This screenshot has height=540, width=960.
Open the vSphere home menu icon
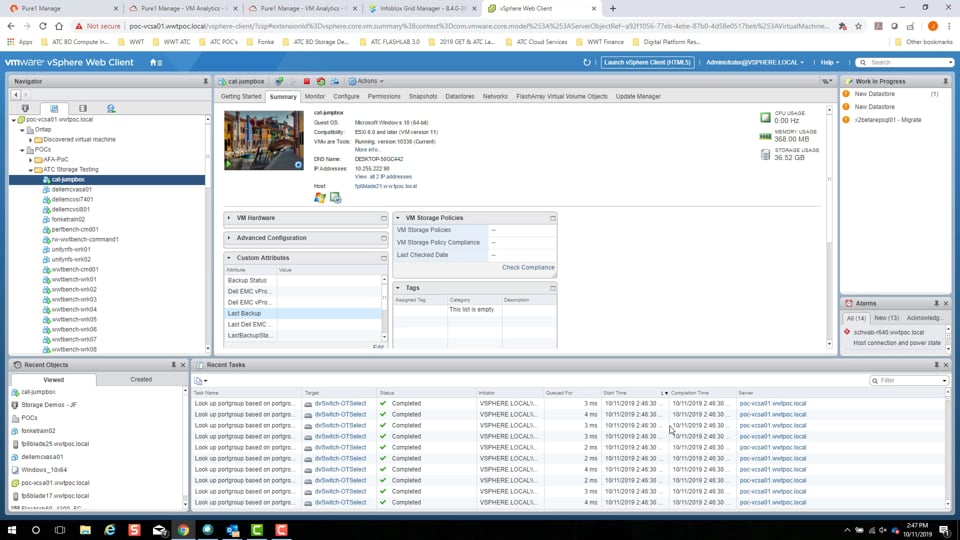tap(156, 62)
